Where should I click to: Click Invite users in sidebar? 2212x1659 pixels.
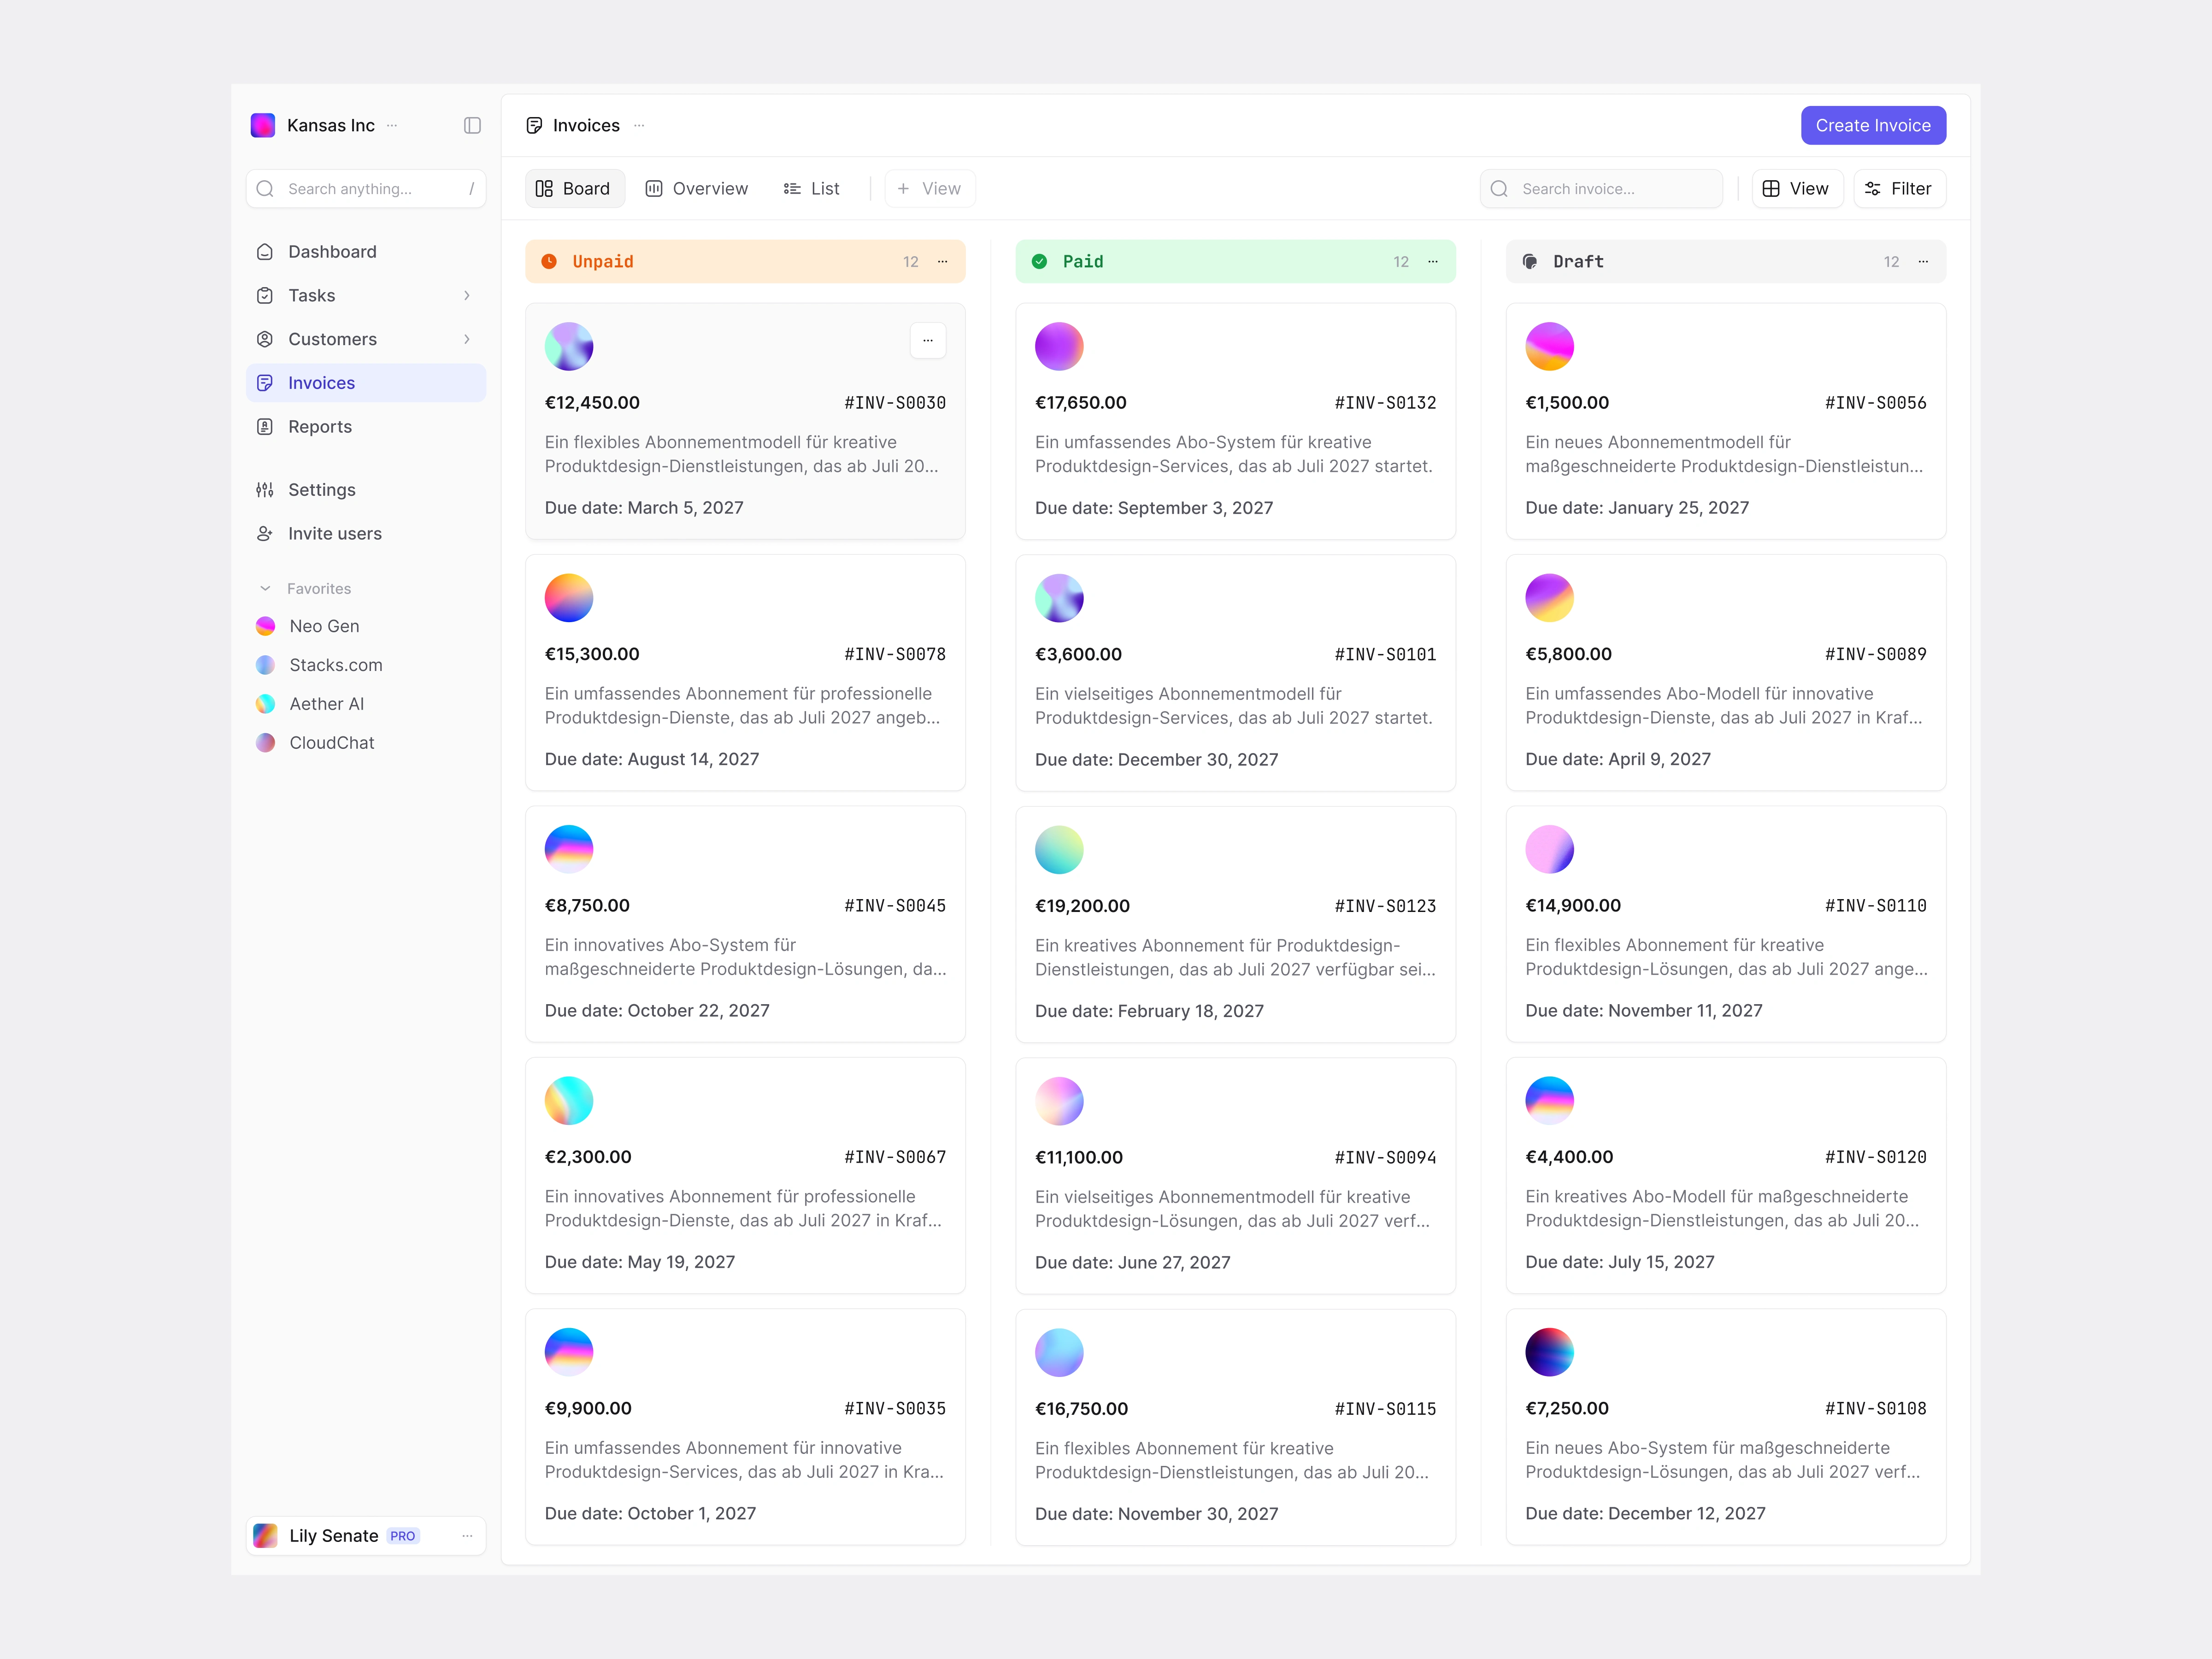(x=334, y=534)
